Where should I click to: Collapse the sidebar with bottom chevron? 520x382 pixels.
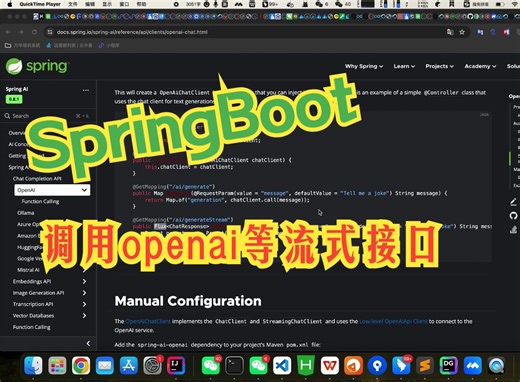pyautogui.click(x=88, y=343)
